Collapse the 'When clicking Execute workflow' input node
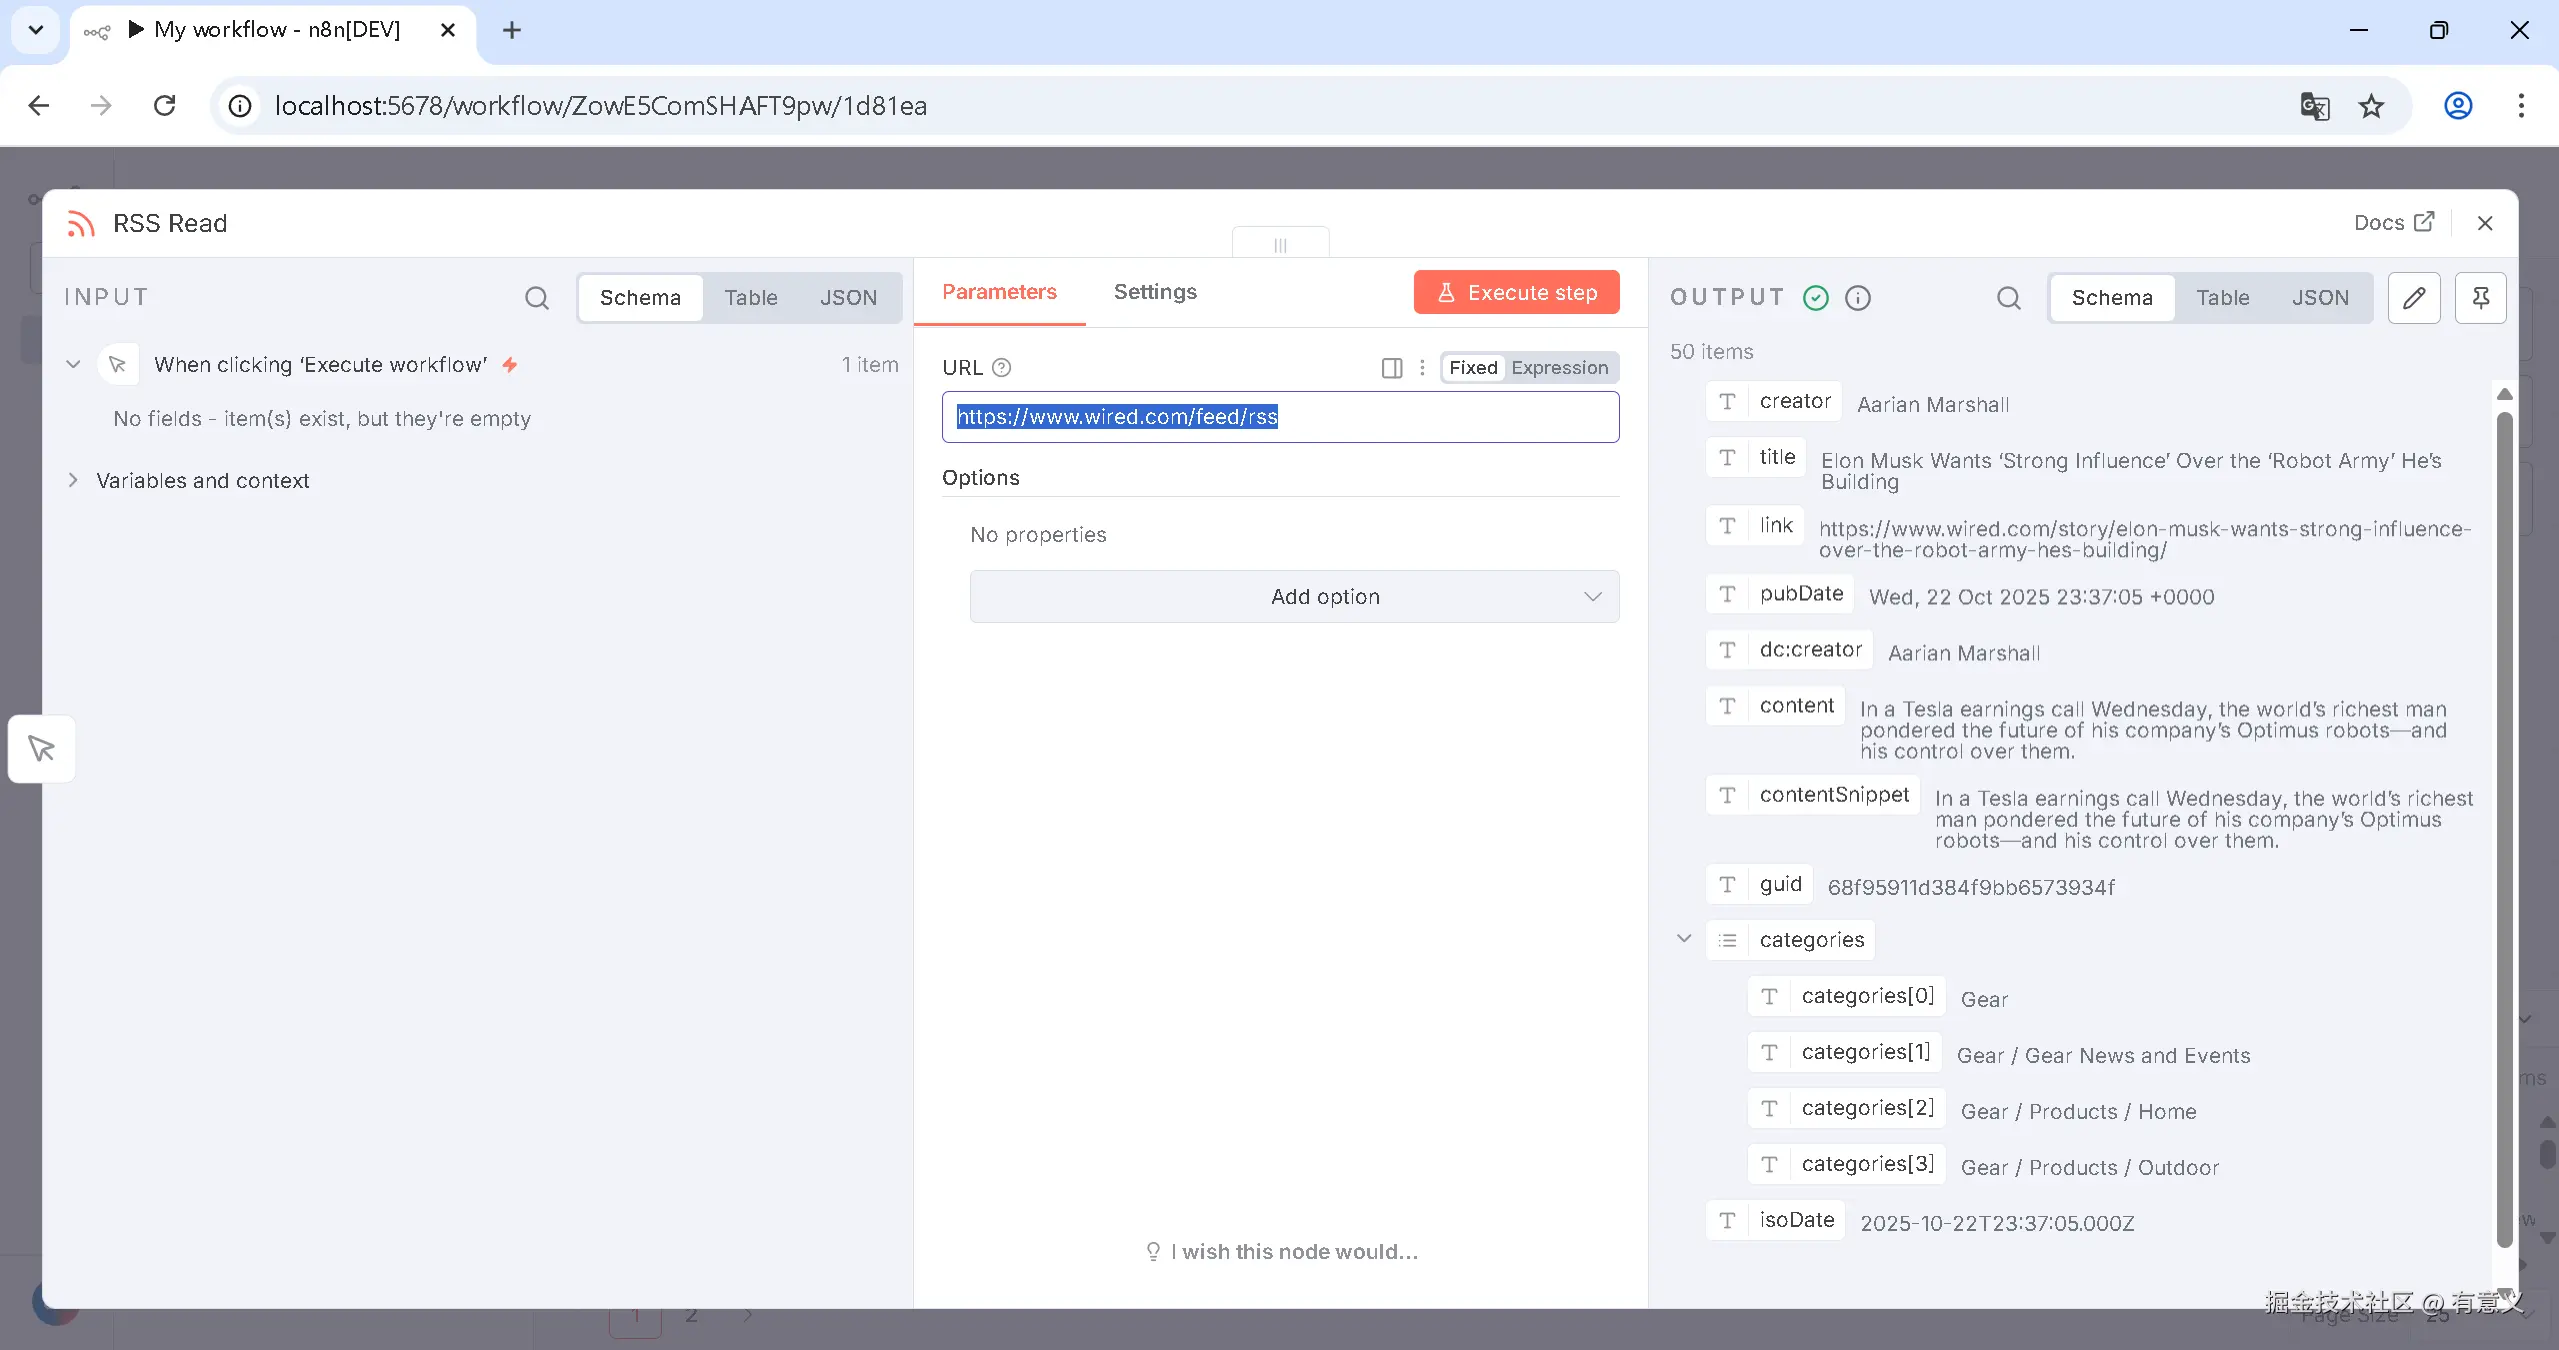This screenshot has width=2559, height=1350. tap(73, 365)
